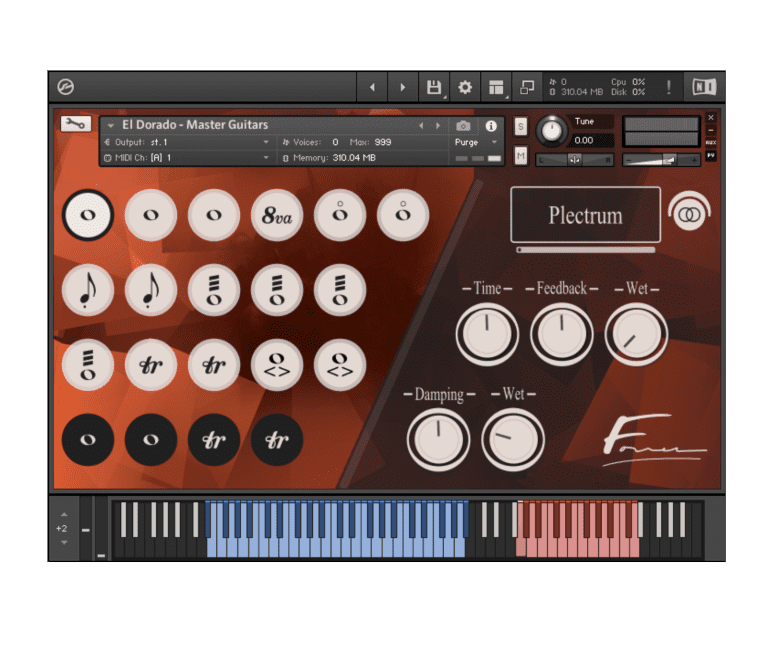Select the first light trill articulation
This screenshot has height=645, width=768.
click(x=151, y=365)
